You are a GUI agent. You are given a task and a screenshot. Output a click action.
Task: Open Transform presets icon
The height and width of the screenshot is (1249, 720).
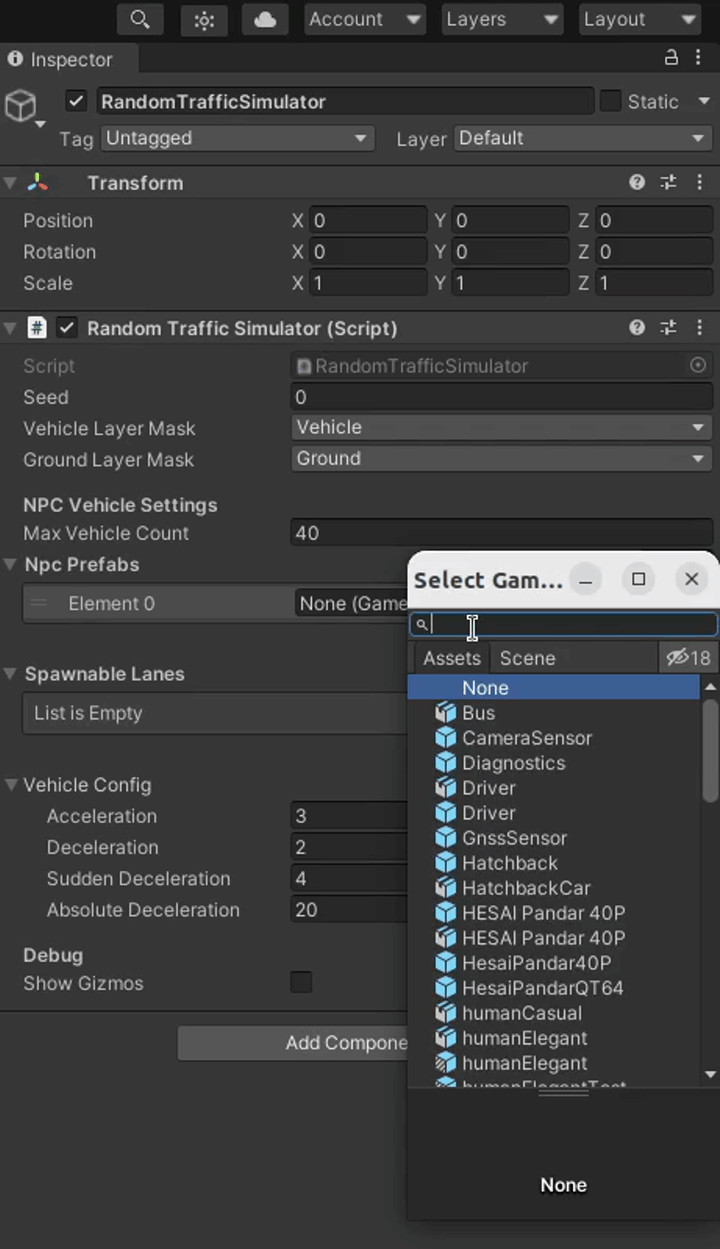point(668,182)
